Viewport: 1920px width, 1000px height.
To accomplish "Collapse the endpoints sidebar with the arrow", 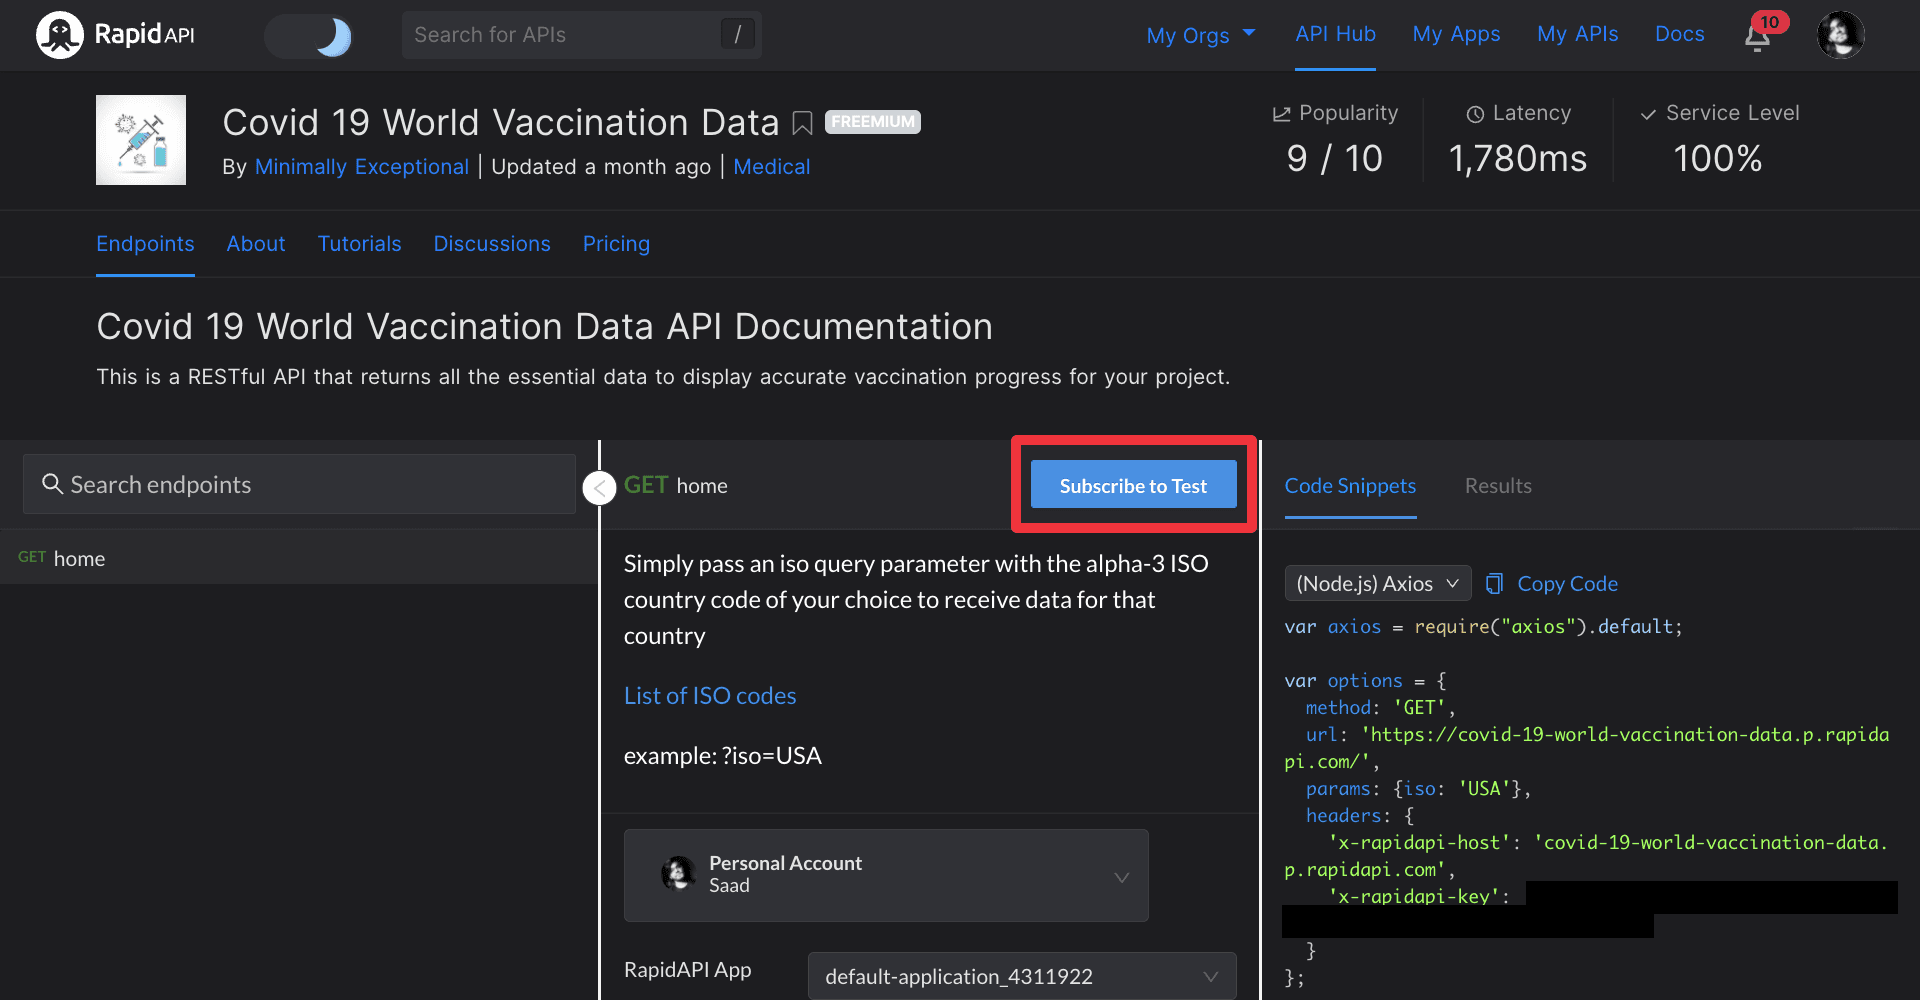I will tap(599, 488).
